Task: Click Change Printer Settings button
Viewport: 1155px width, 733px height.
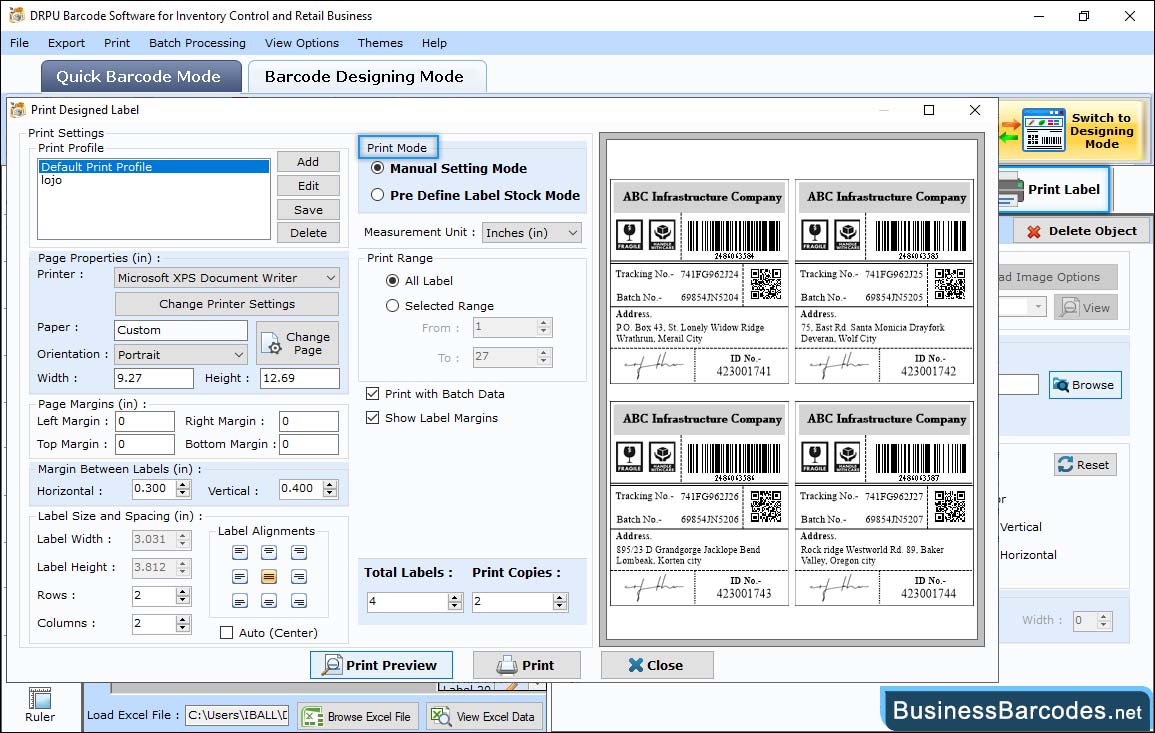Action: tap(227, 304)
